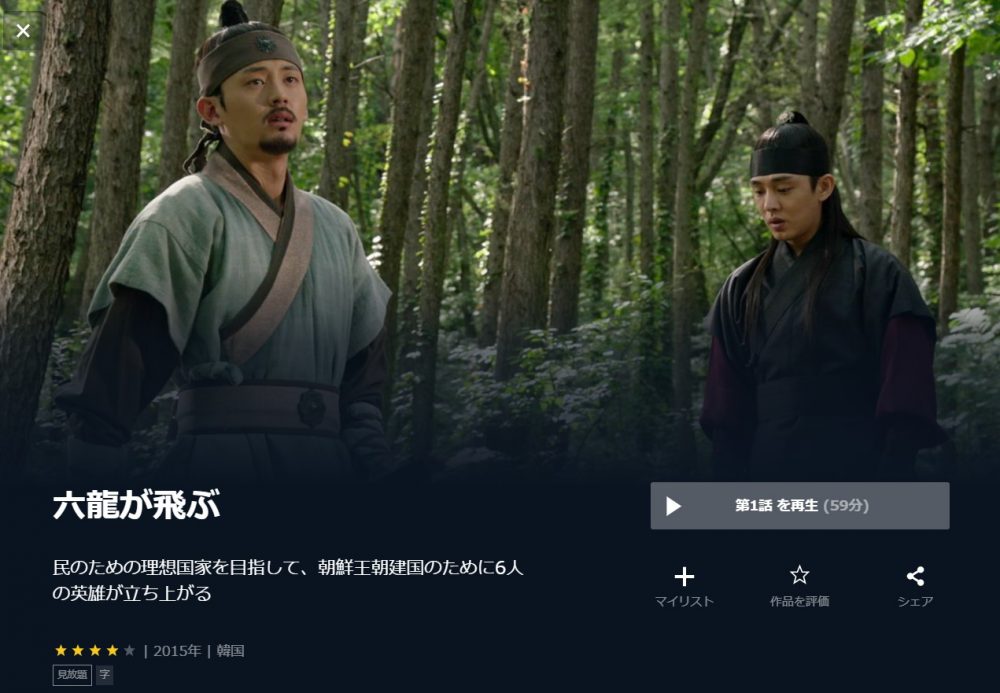Click the 見放題 badge
Viewport: 1000px width, 693px height.
(x=72, y=675)
